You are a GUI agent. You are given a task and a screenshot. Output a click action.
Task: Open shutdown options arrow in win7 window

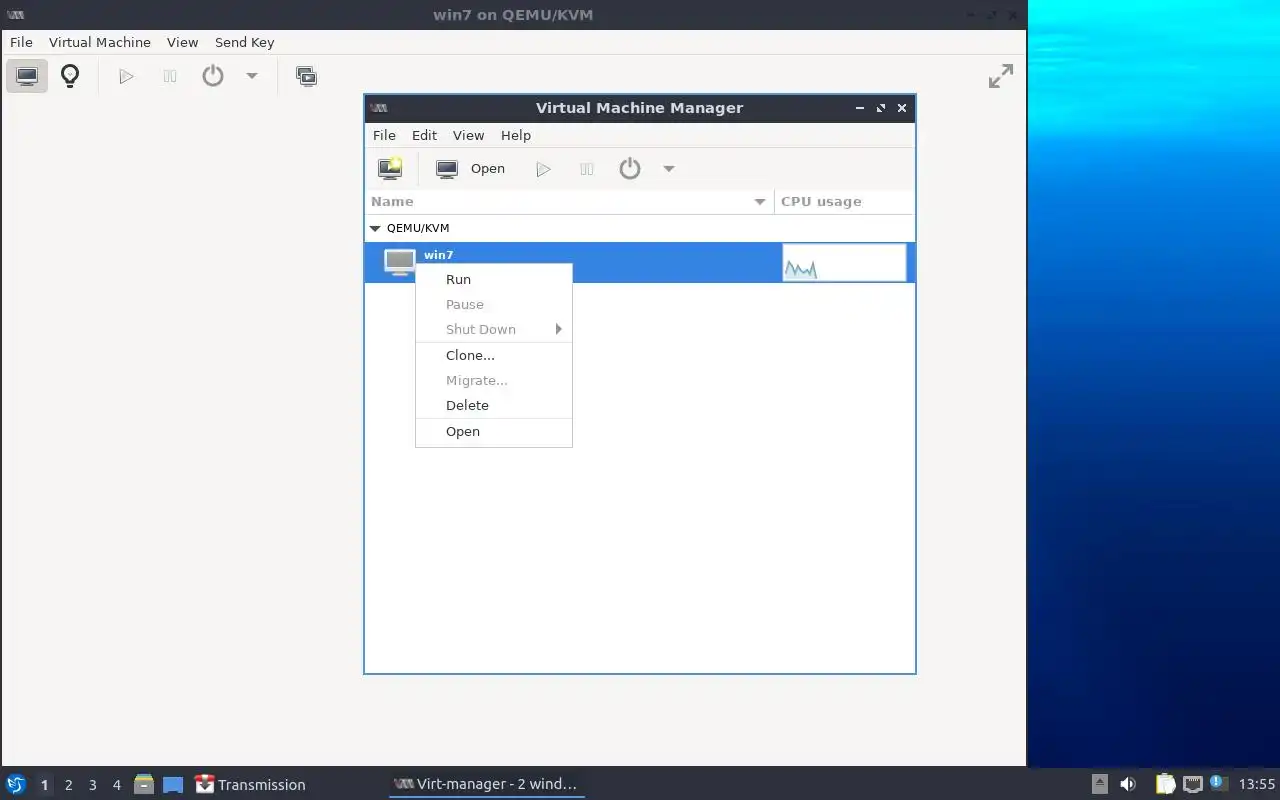[252, 76]
